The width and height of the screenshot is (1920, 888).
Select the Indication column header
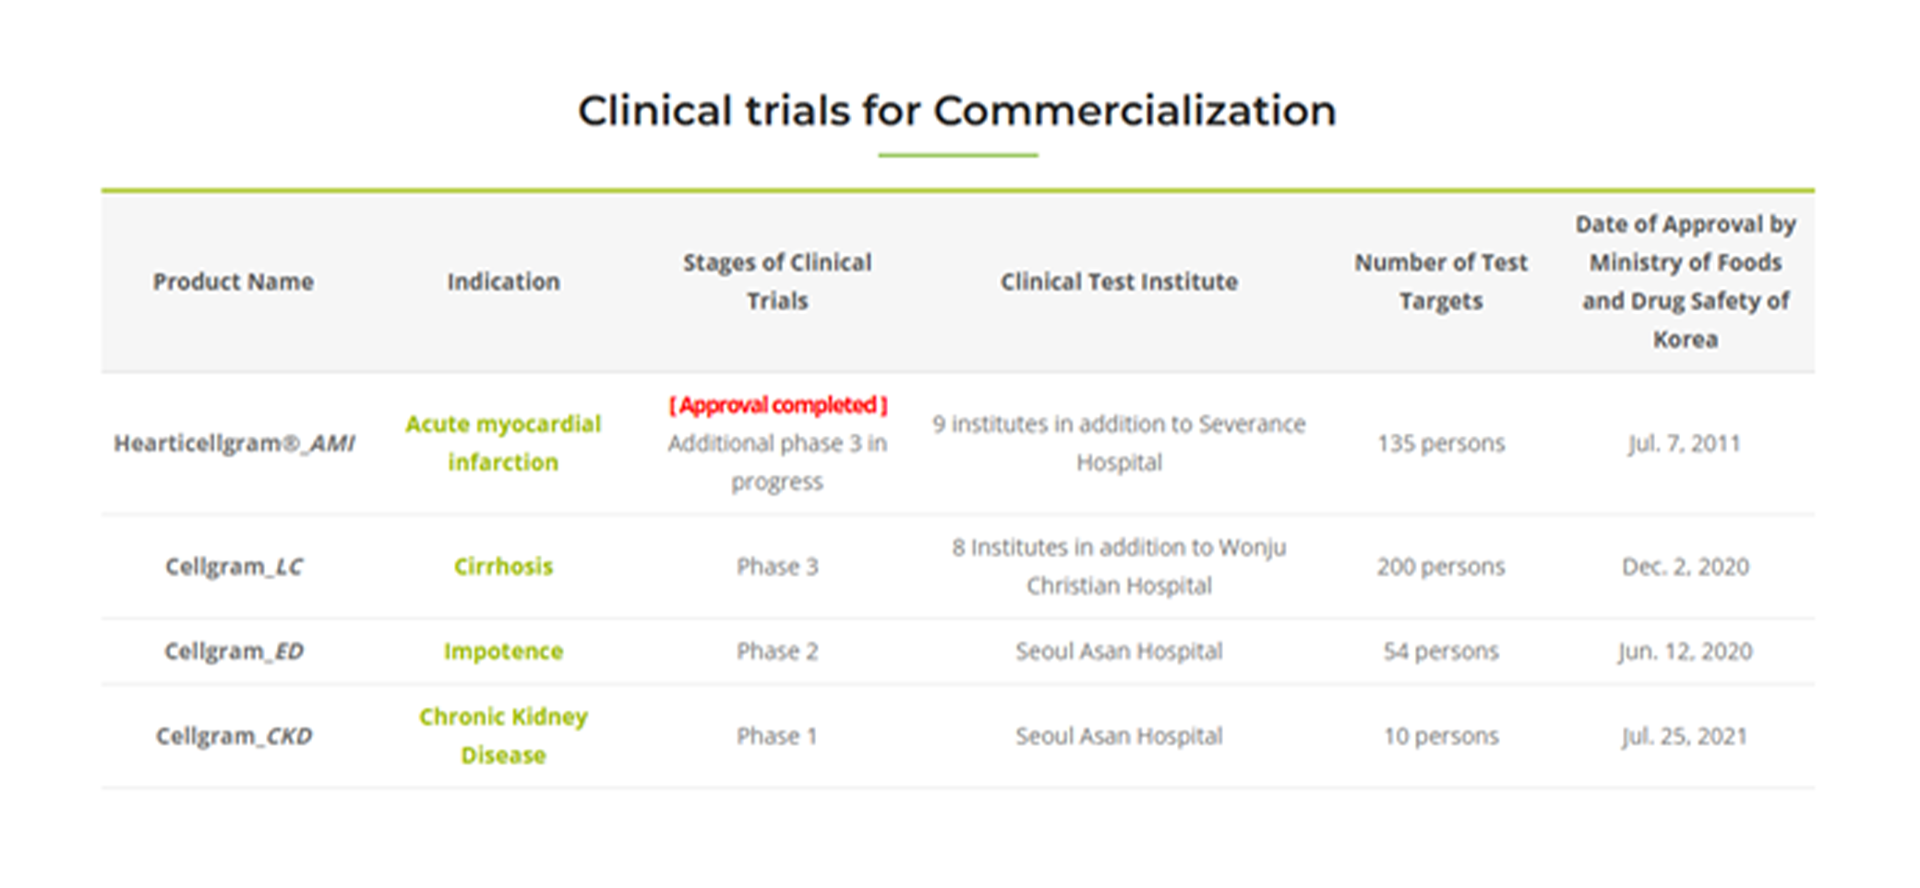(503, 282)
